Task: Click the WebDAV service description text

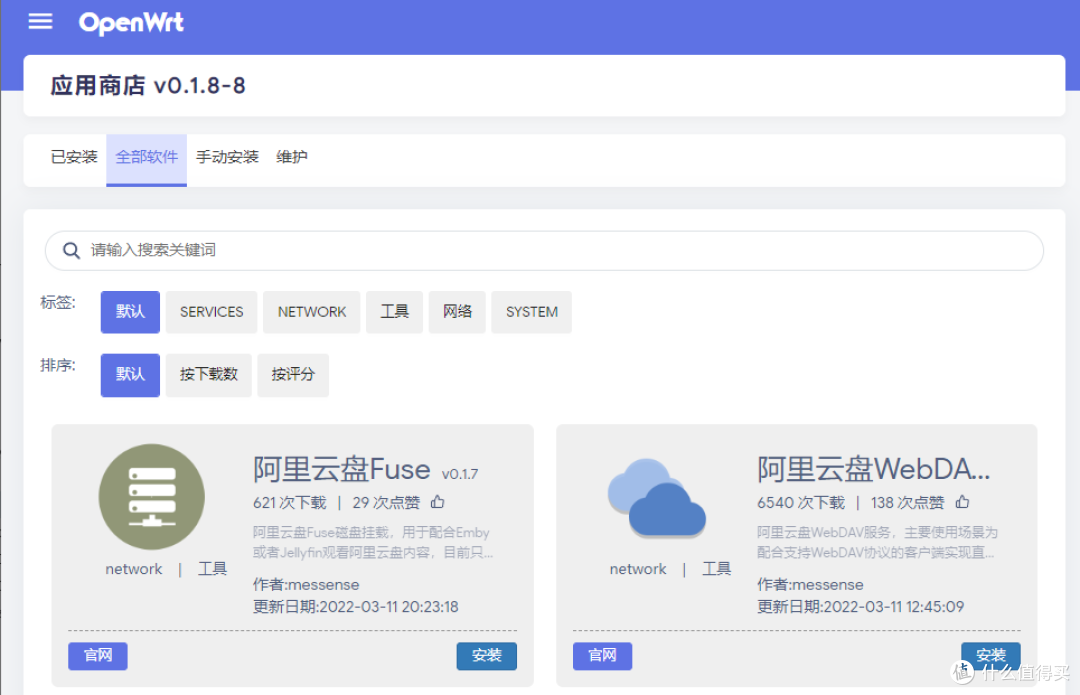Action: click(x=877, y=543)
